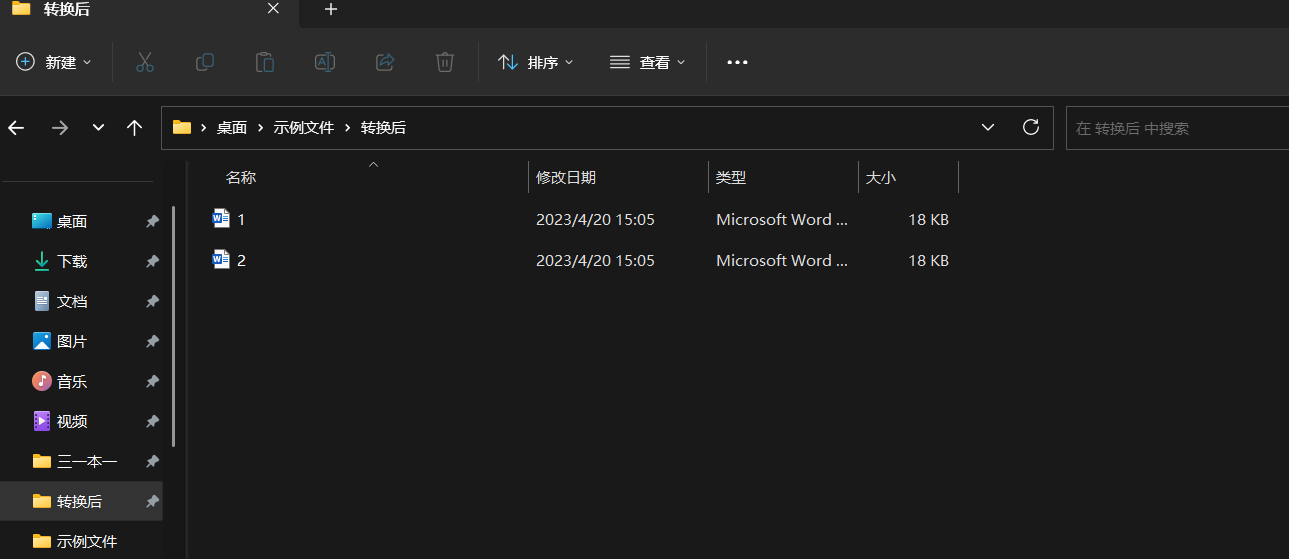Image resolution: width=1289 pixels, height=559 pixels.
Task: Add a new tab with plus button
Action: coord(331,9)
